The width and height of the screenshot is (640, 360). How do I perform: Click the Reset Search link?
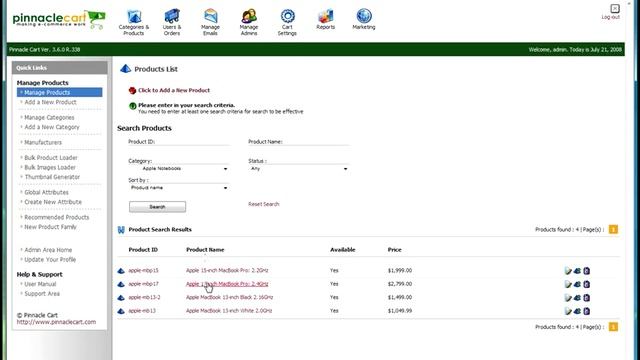point(264,204)
